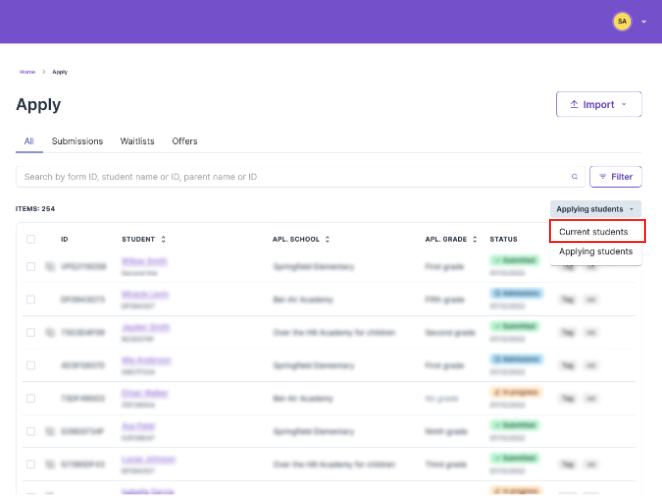Check the first row's checkbox
Screen dimensions: 662x496
pos(31,265)
